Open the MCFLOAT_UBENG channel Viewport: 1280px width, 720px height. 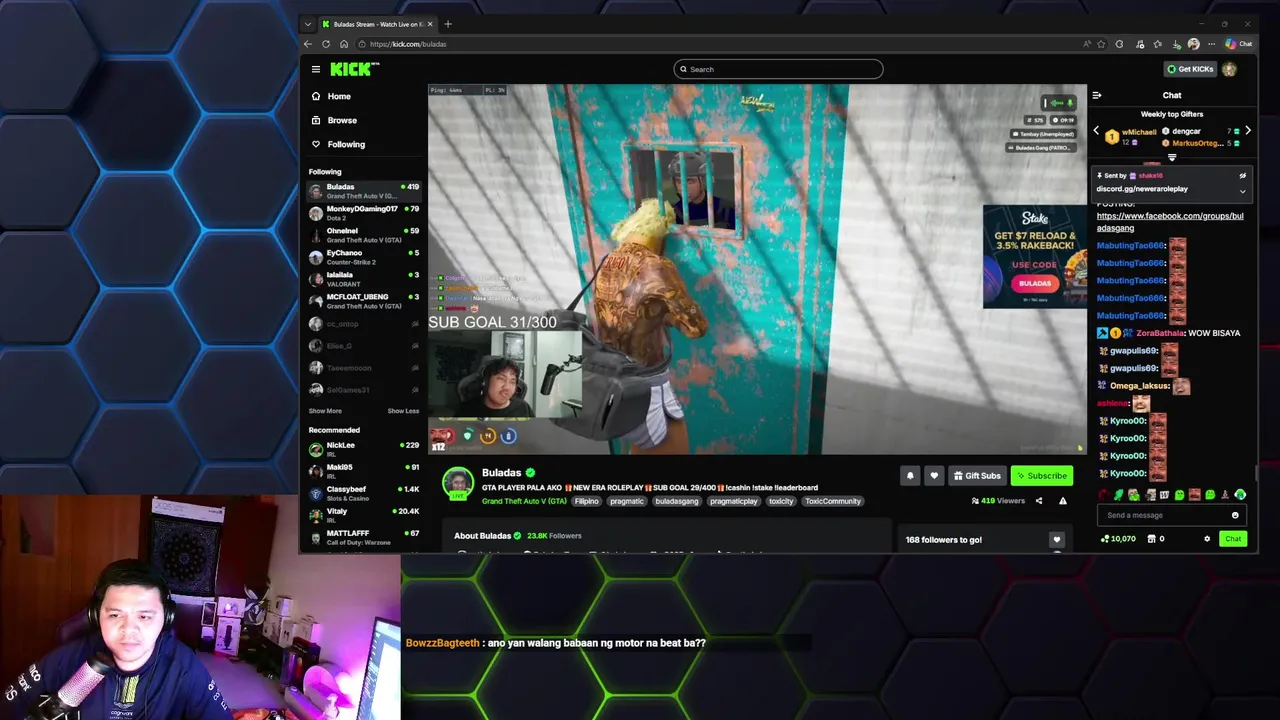click(364, 301)
